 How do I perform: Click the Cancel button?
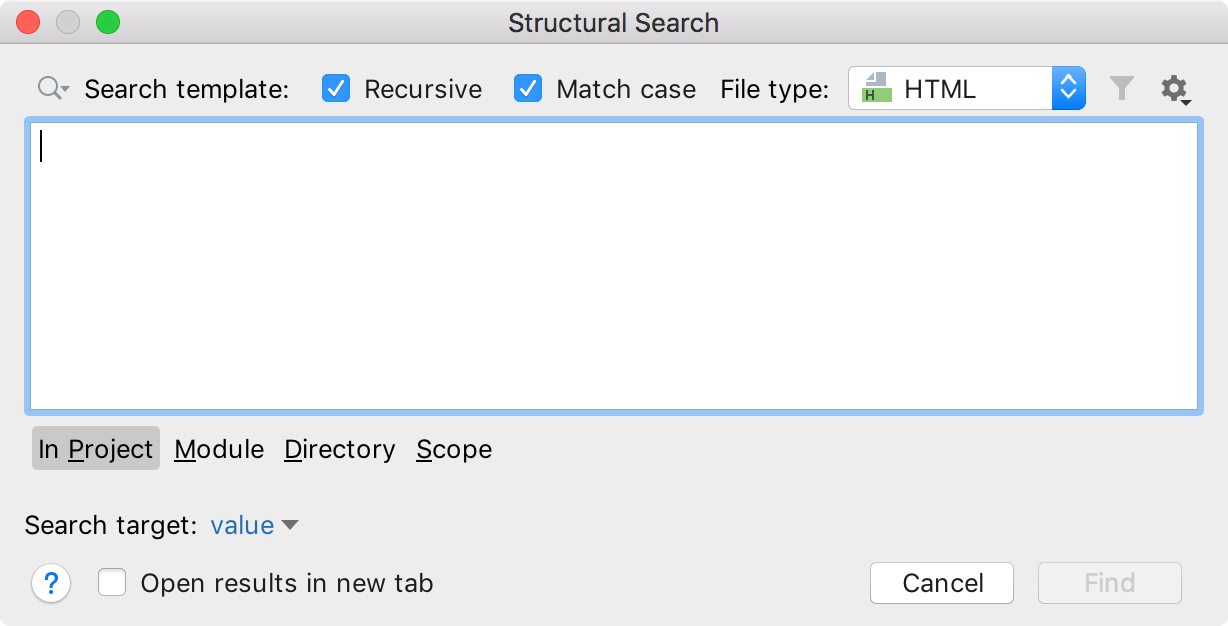point(941,583)
